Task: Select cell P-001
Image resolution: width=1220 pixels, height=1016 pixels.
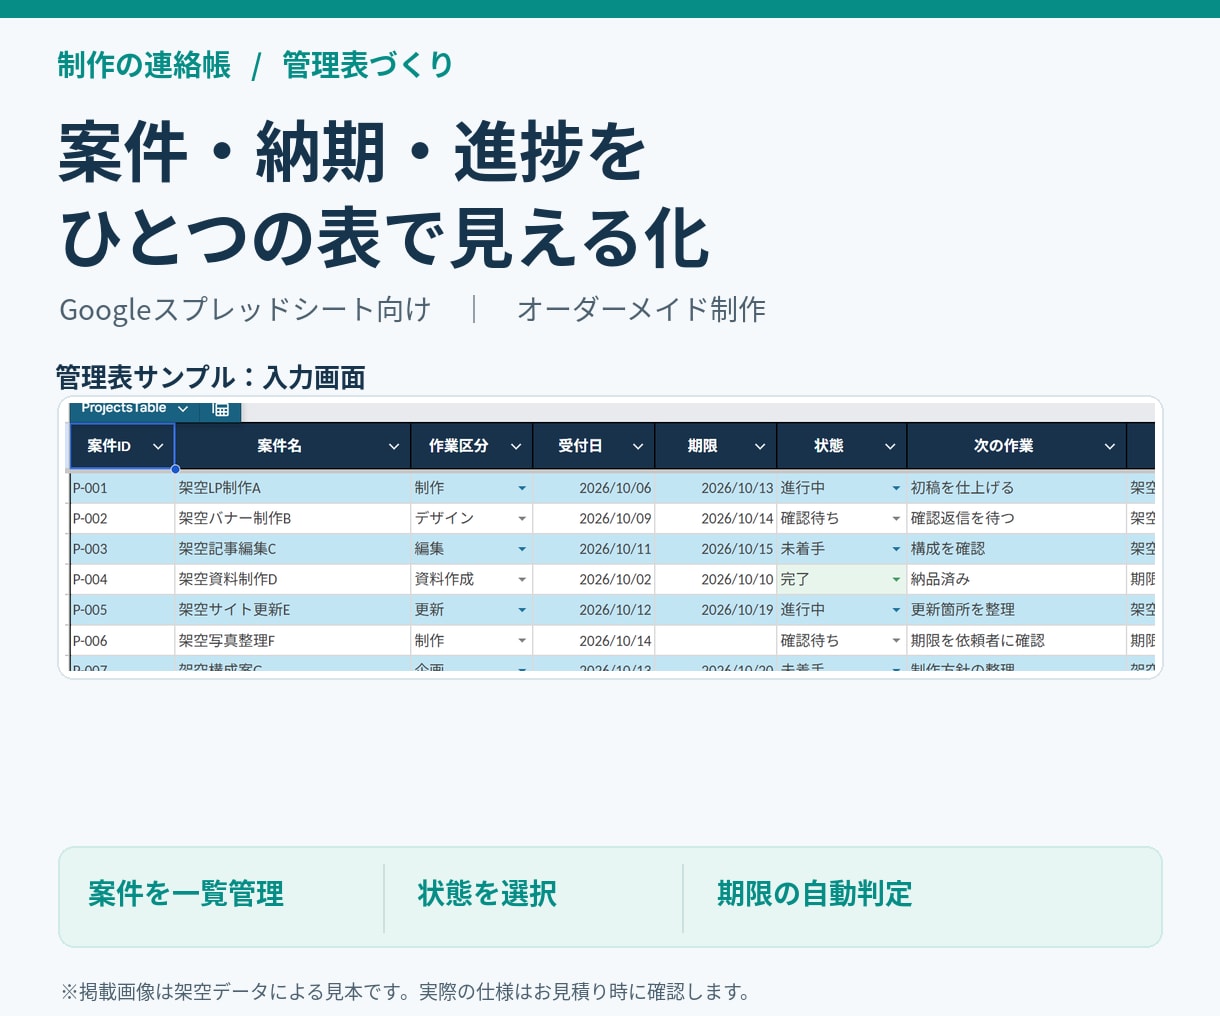Action: tap(122, 488)
